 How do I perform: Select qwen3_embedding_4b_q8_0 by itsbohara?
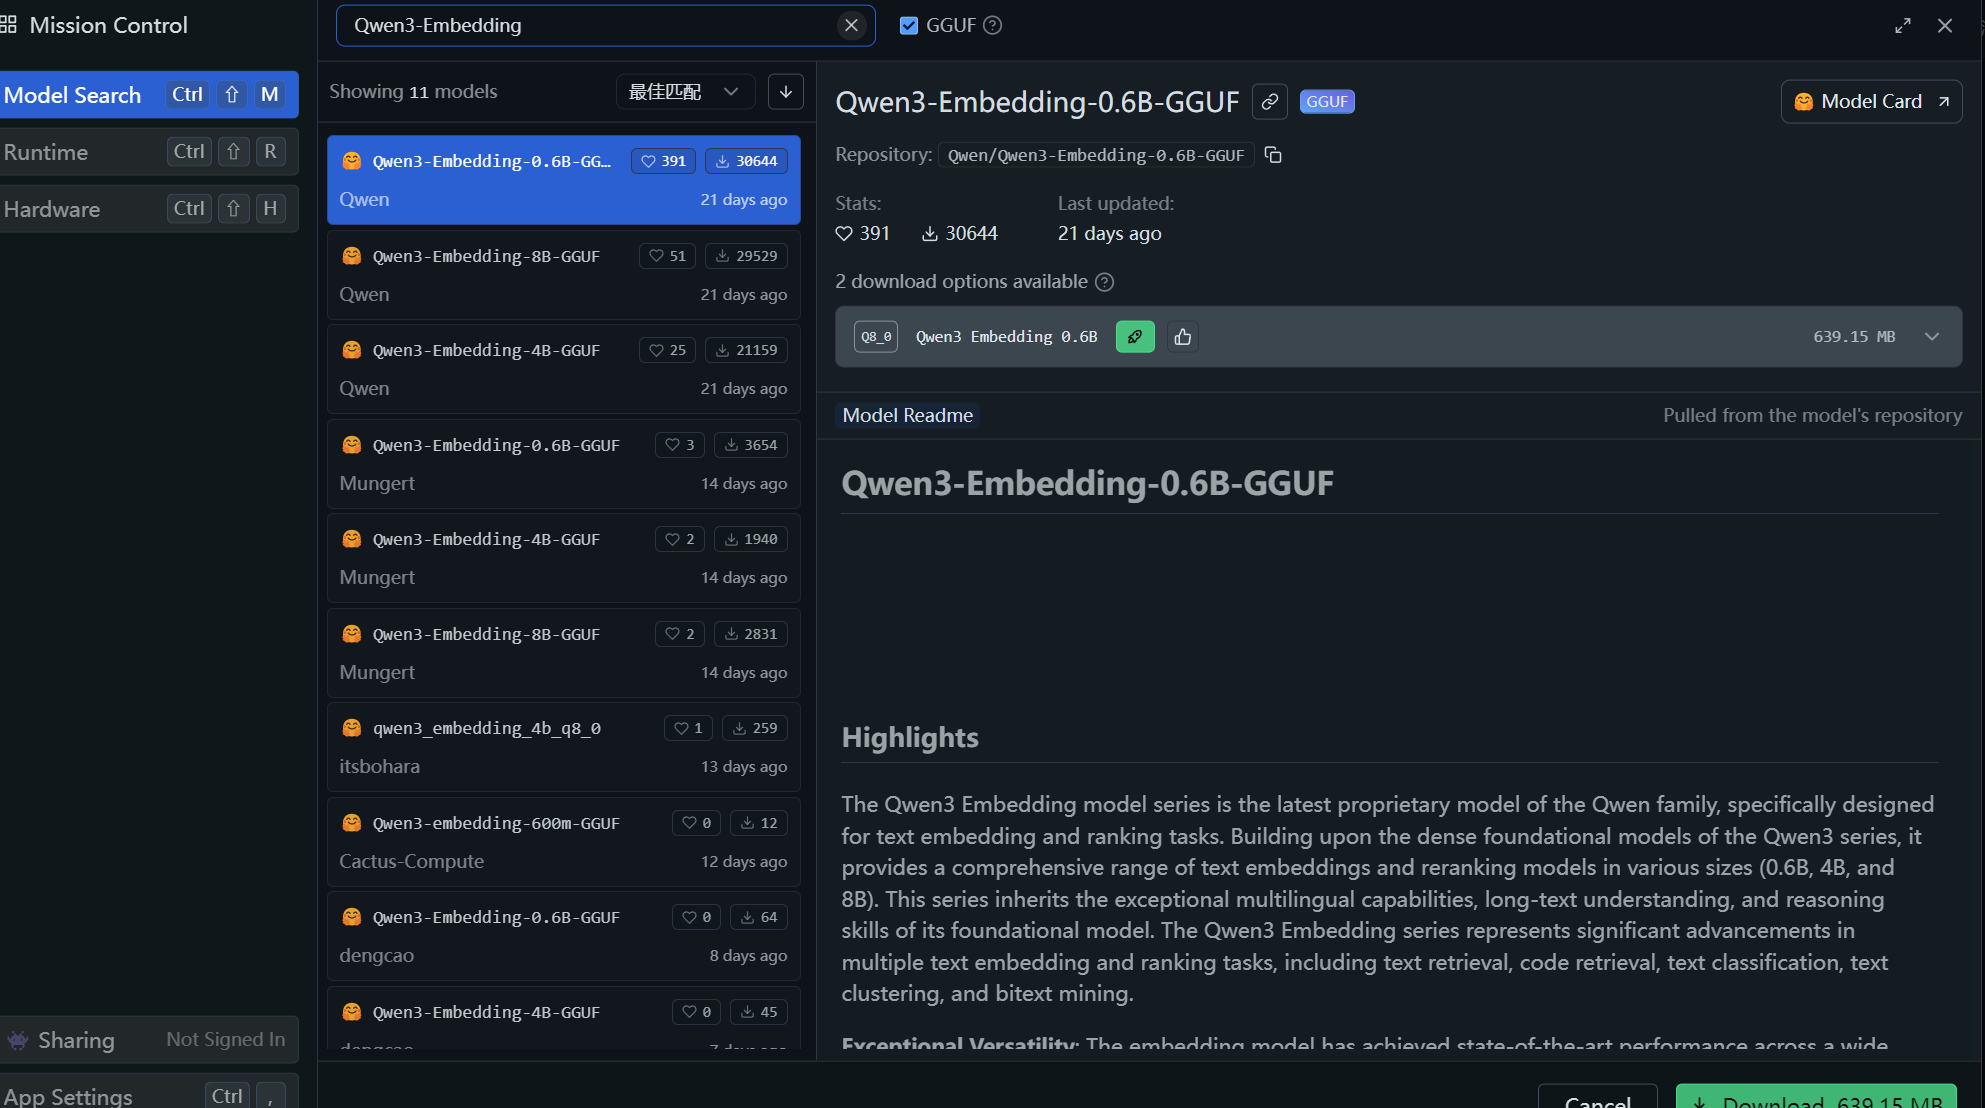coord(564,747)
